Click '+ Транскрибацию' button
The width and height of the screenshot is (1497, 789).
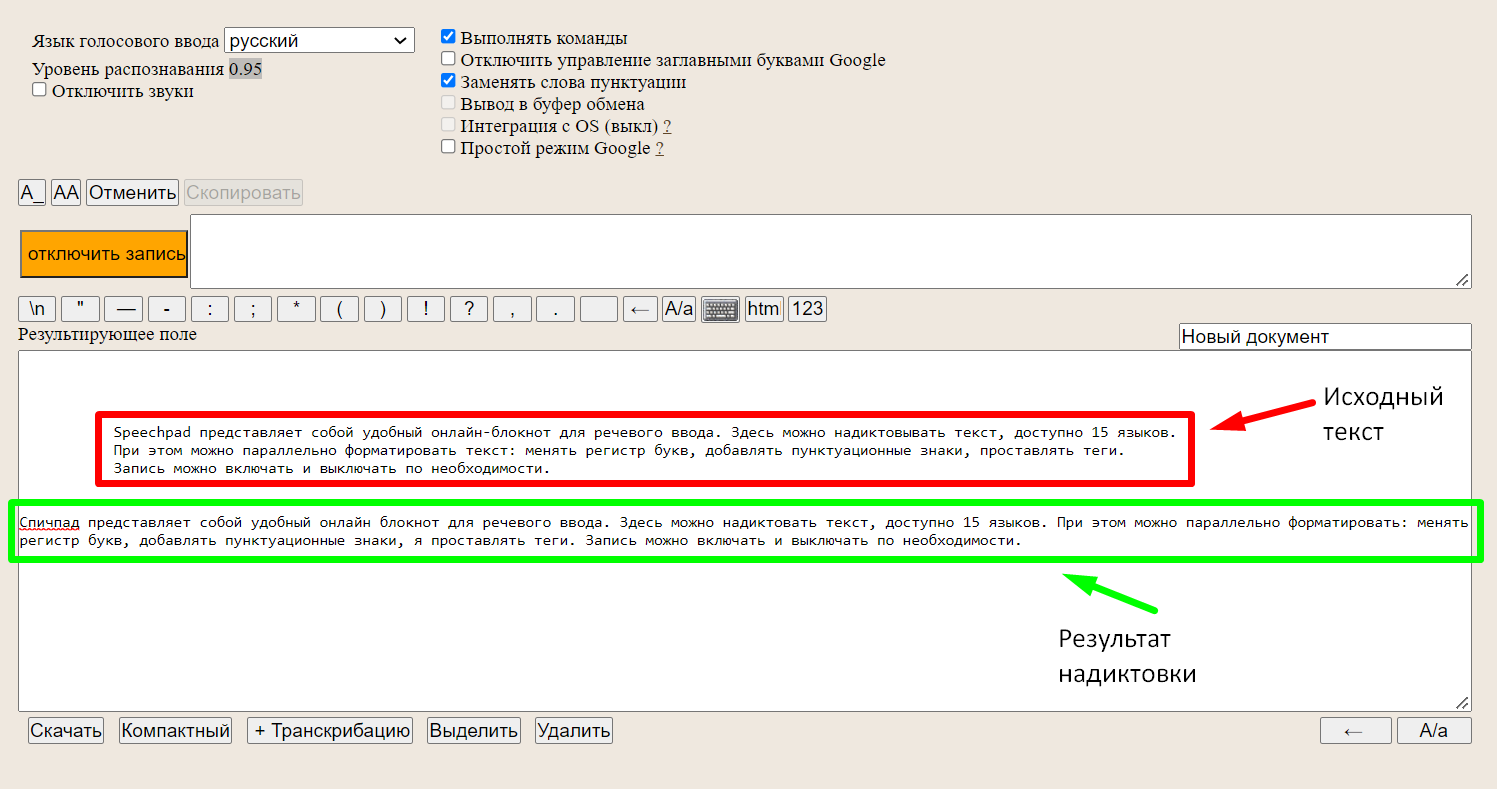click(x=330, y=730)
